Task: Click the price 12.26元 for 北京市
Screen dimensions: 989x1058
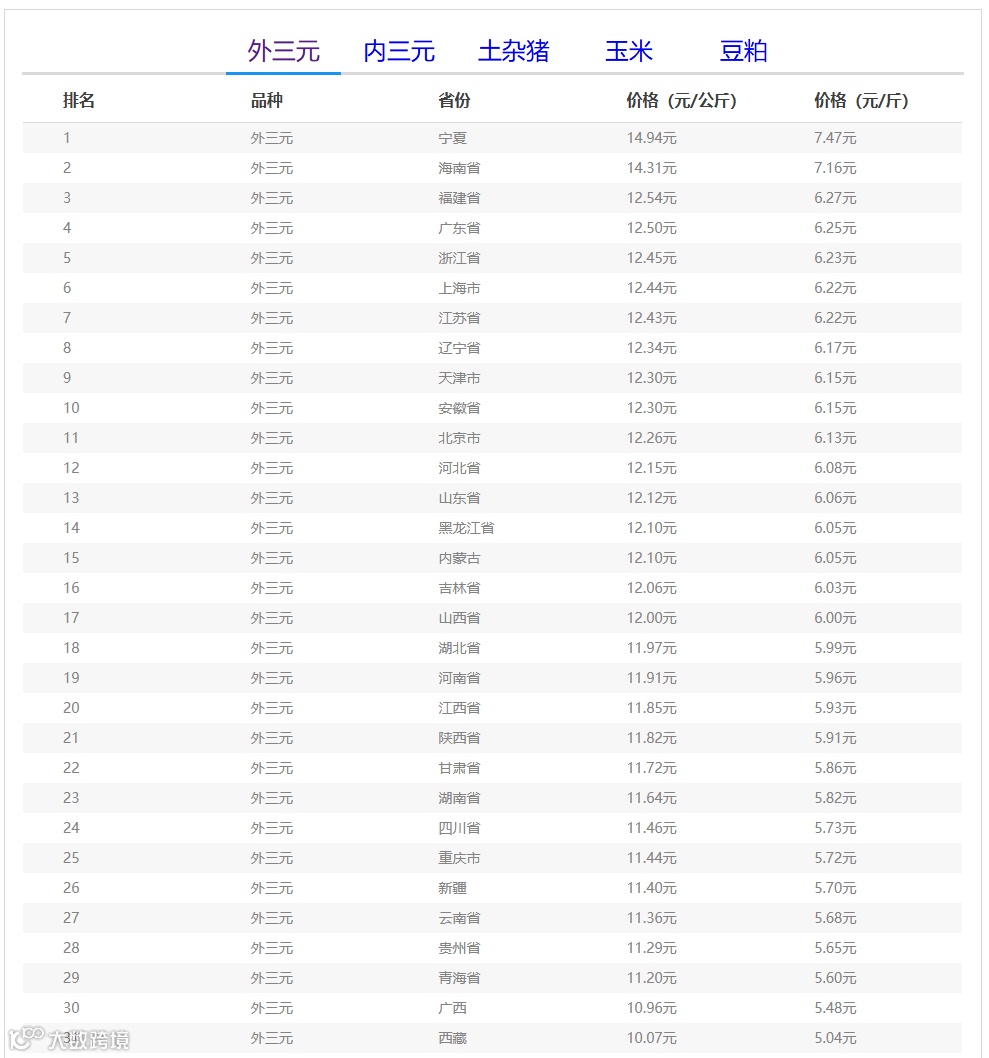Action: pos(651,438)
